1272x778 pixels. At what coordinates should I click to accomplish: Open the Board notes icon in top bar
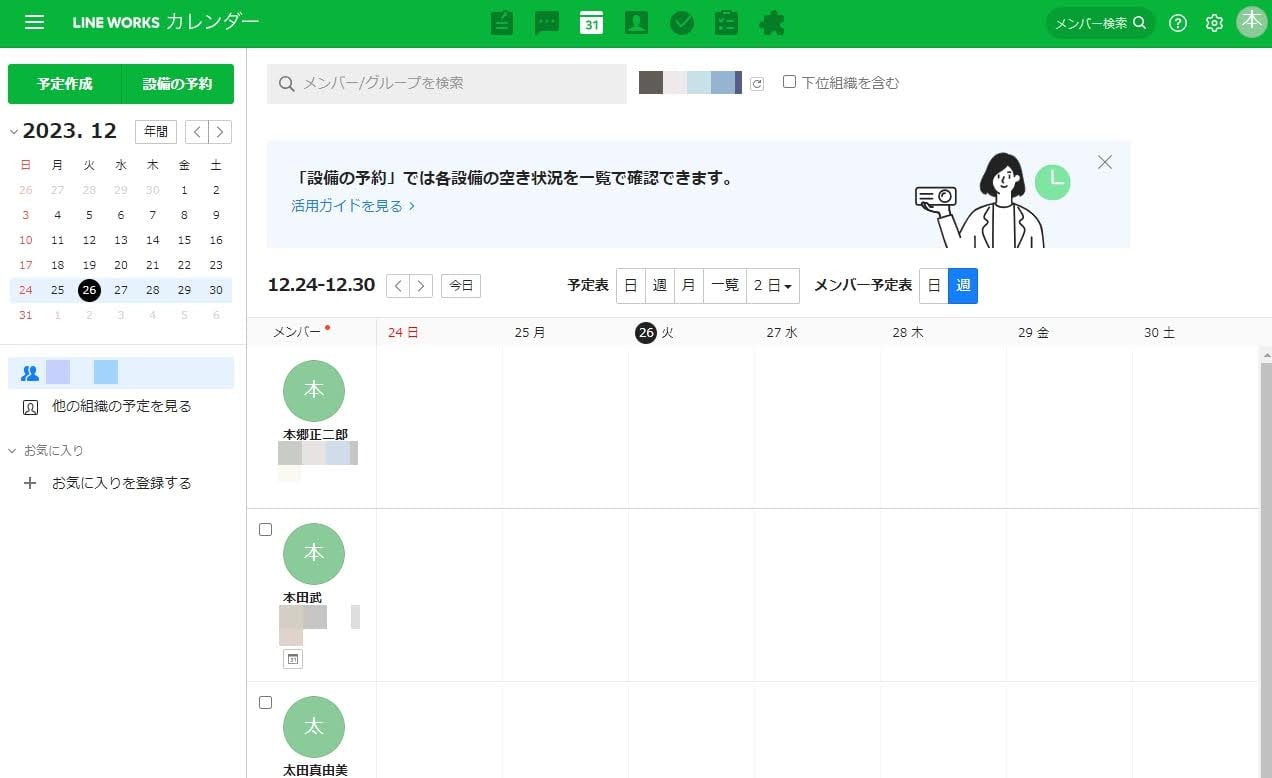(x=502, y=23)
